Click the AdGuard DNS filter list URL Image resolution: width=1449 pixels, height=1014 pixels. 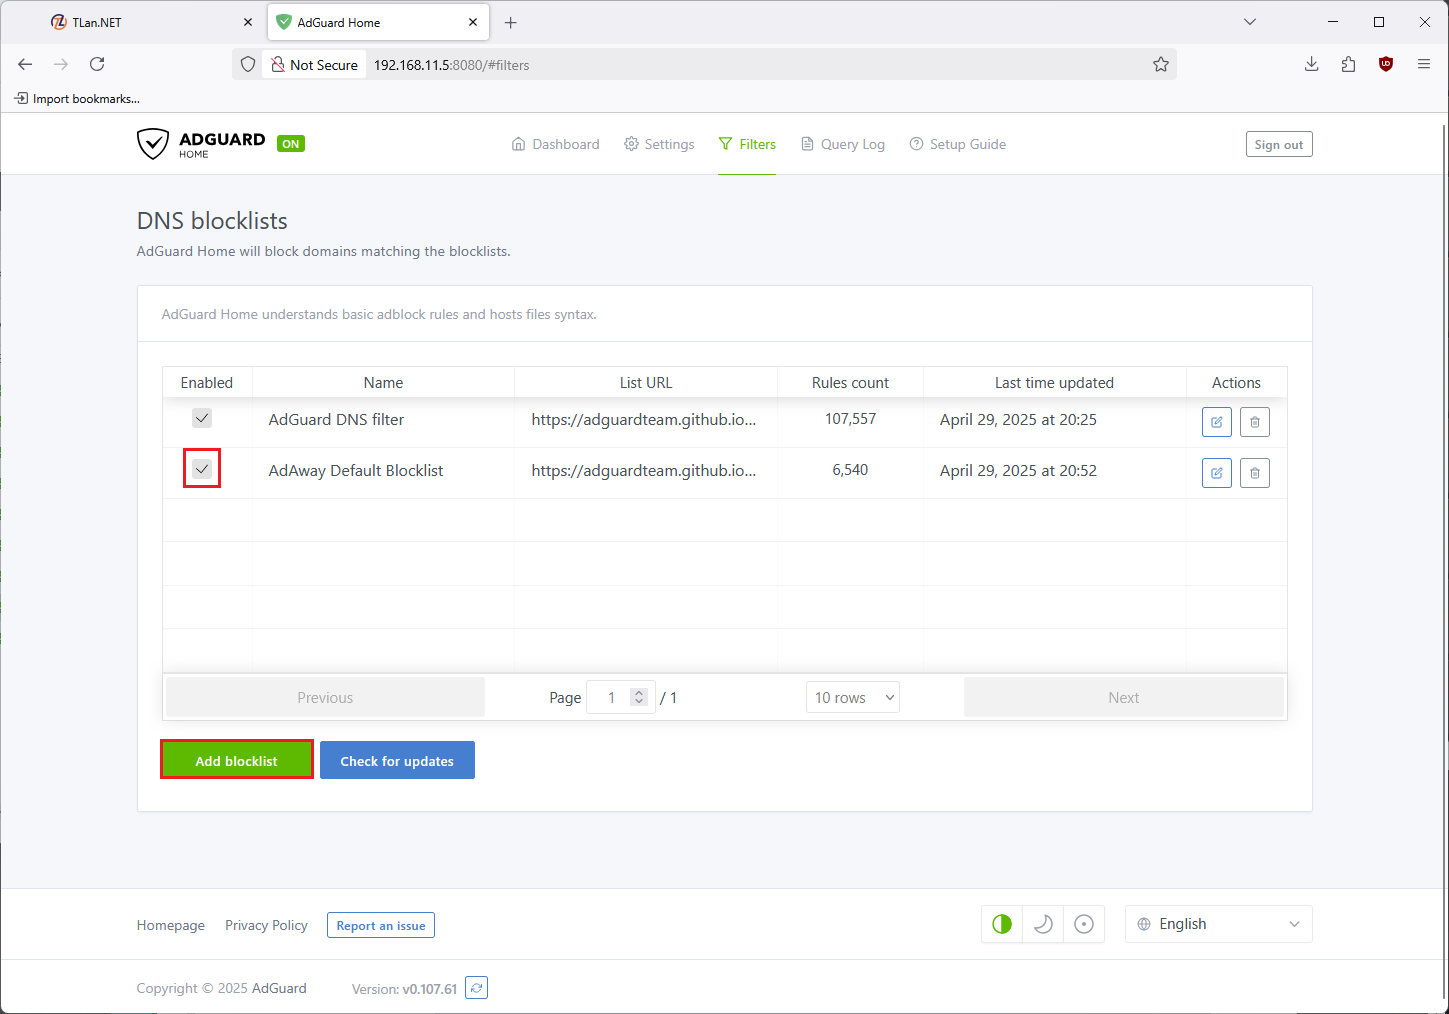(x=644, y=419)
